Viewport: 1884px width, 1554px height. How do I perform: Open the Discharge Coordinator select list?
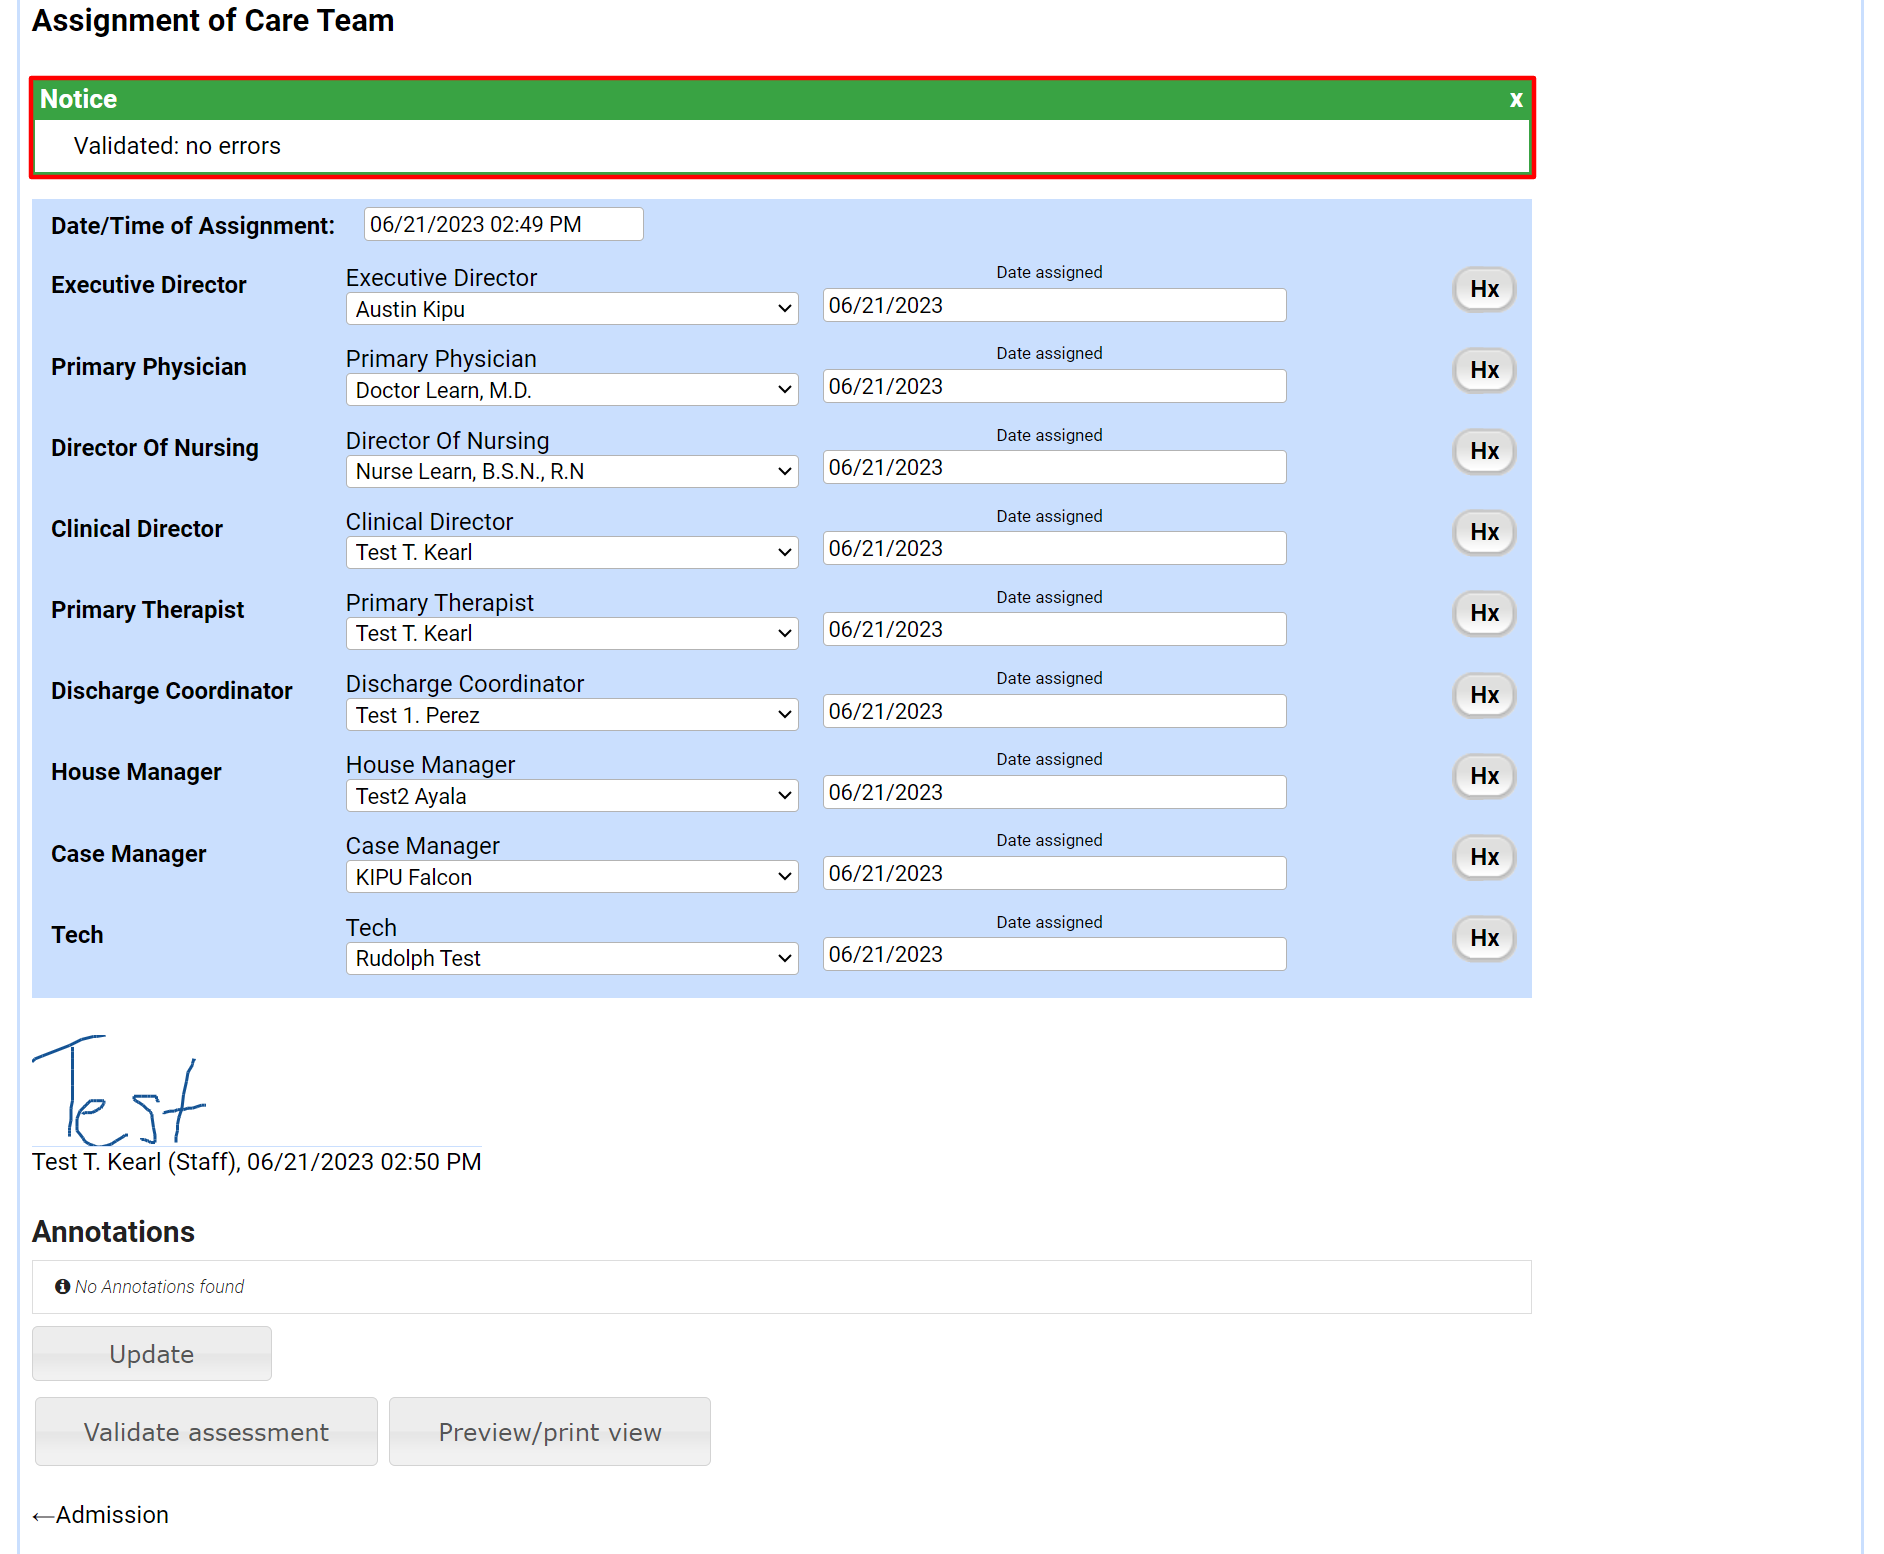pos(571,715)
